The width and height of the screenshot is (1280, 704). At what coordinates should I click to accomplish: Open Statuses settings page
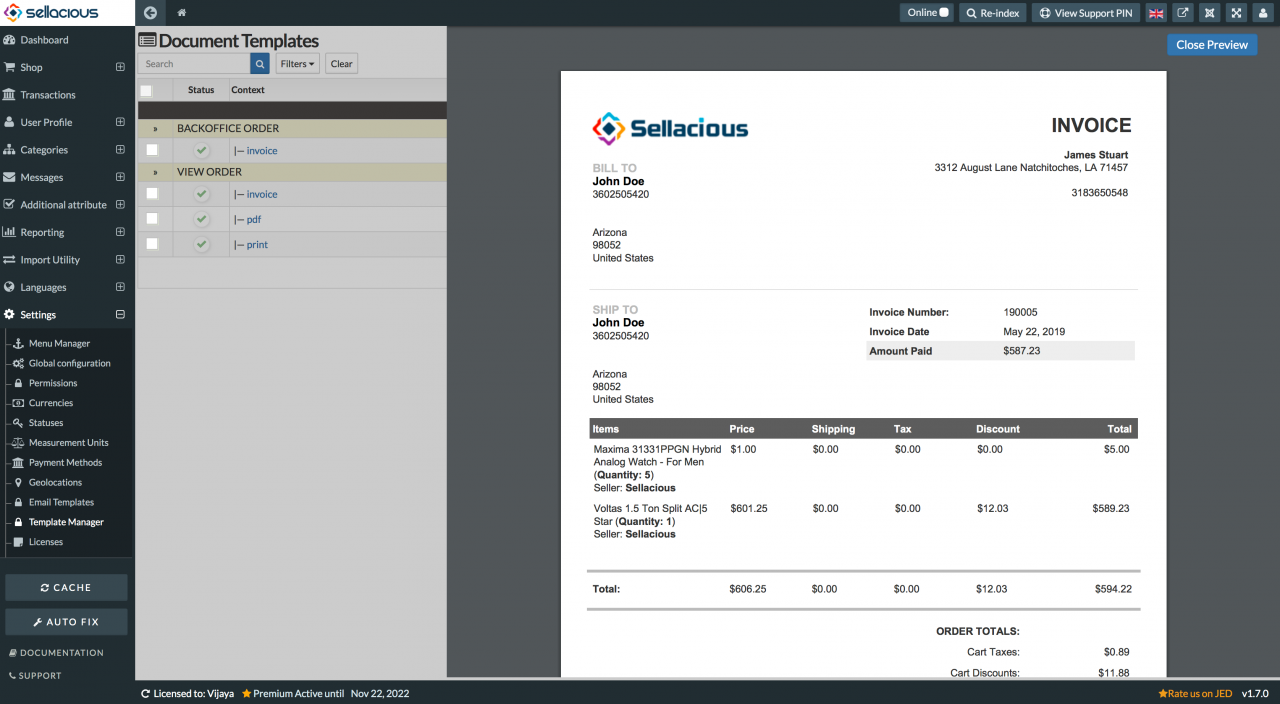click(x=46, y=423)
